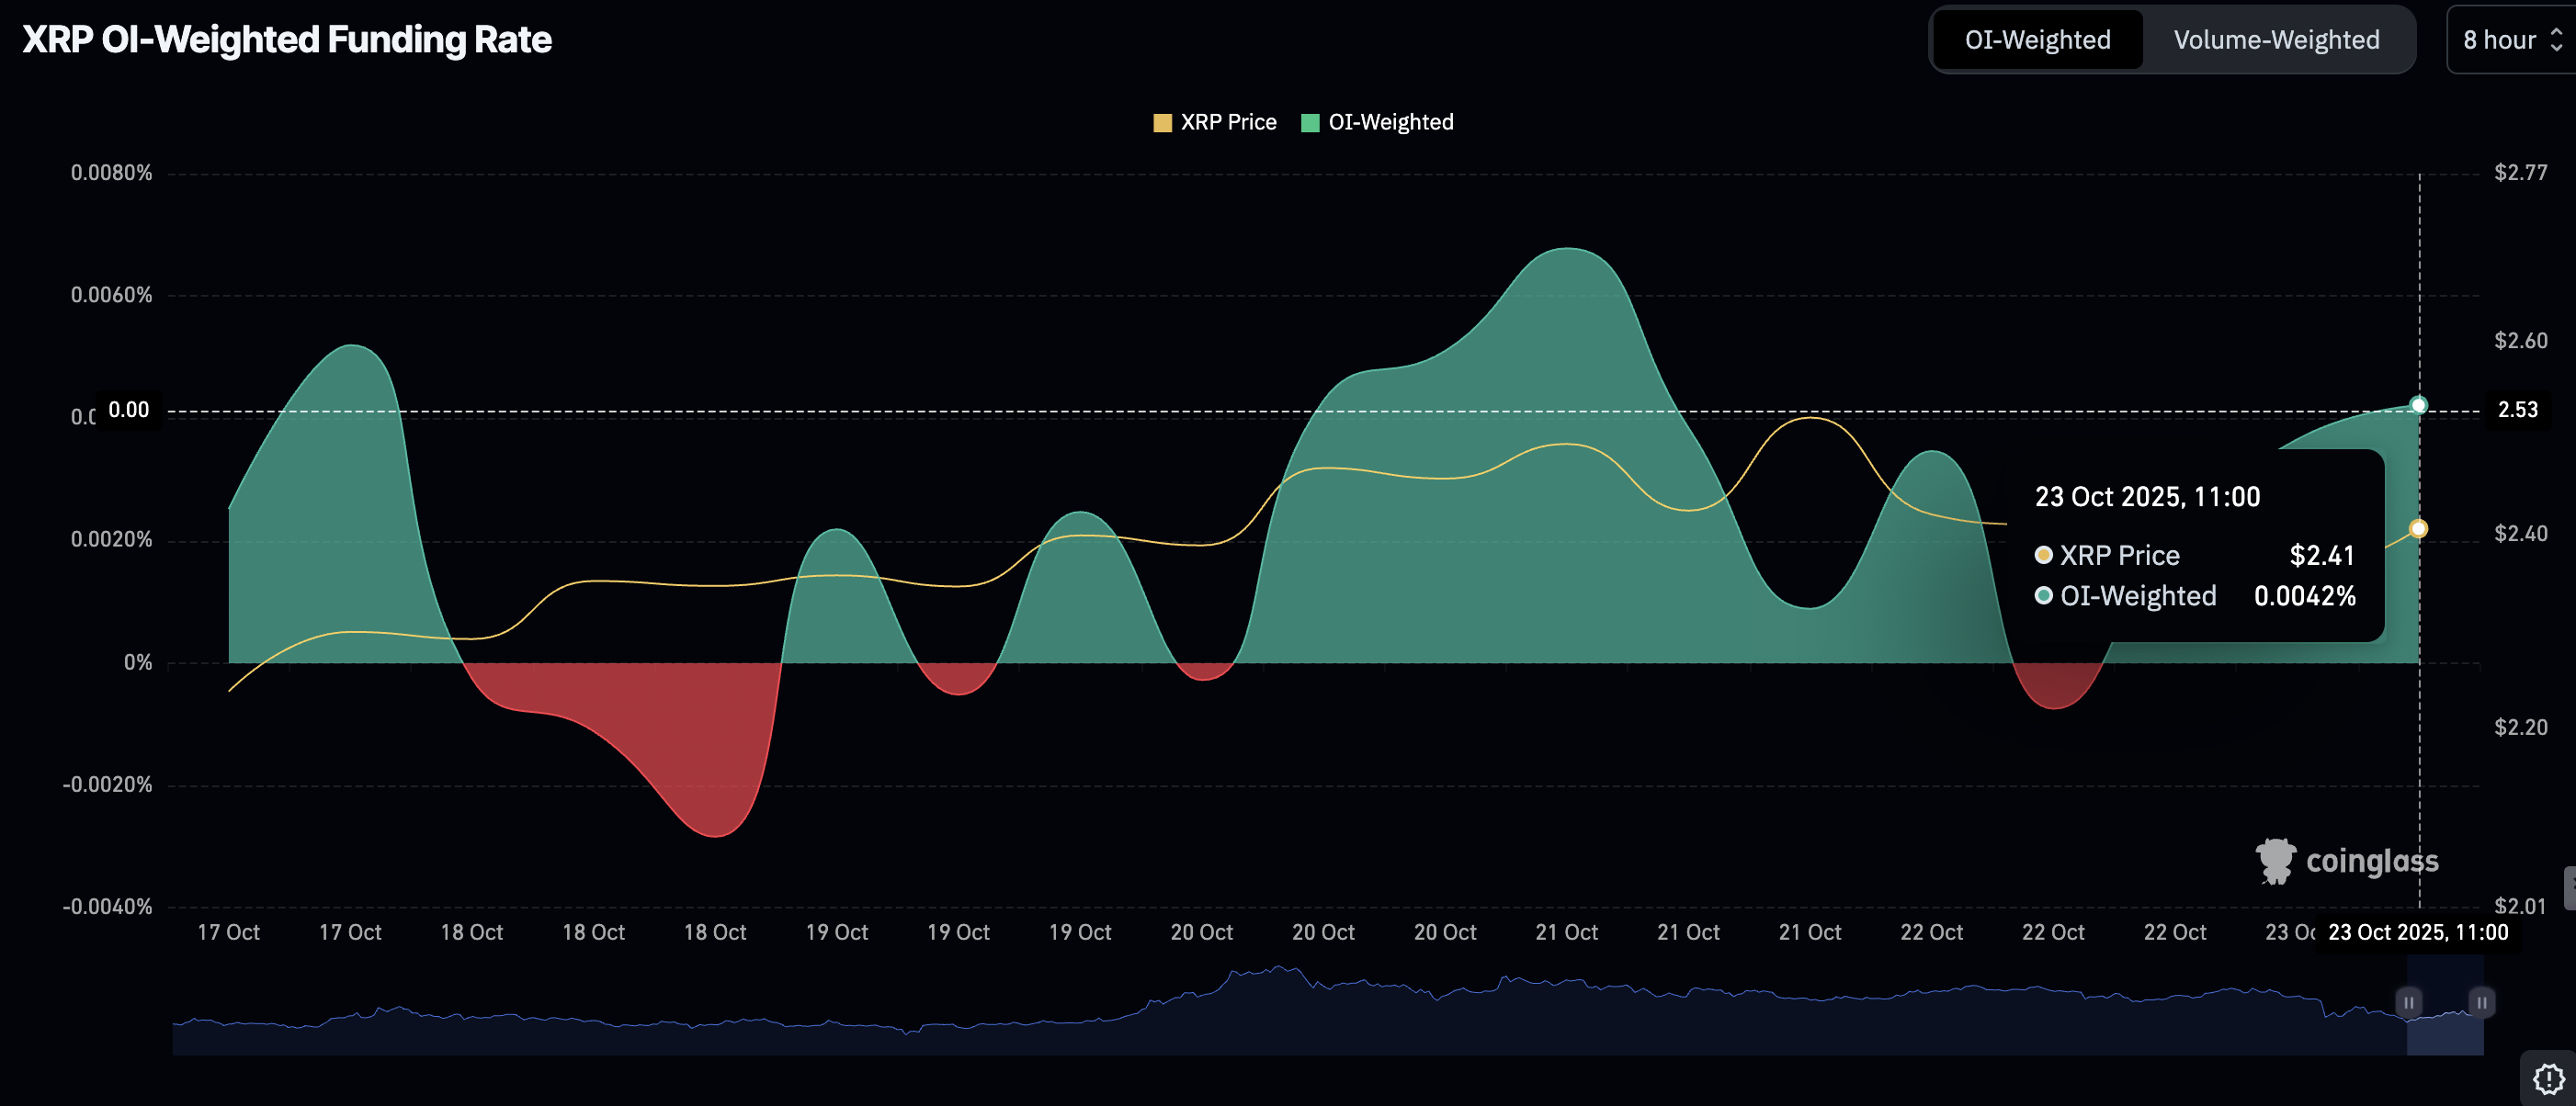Click right handle of range navigator

tap(2481, 1002)
